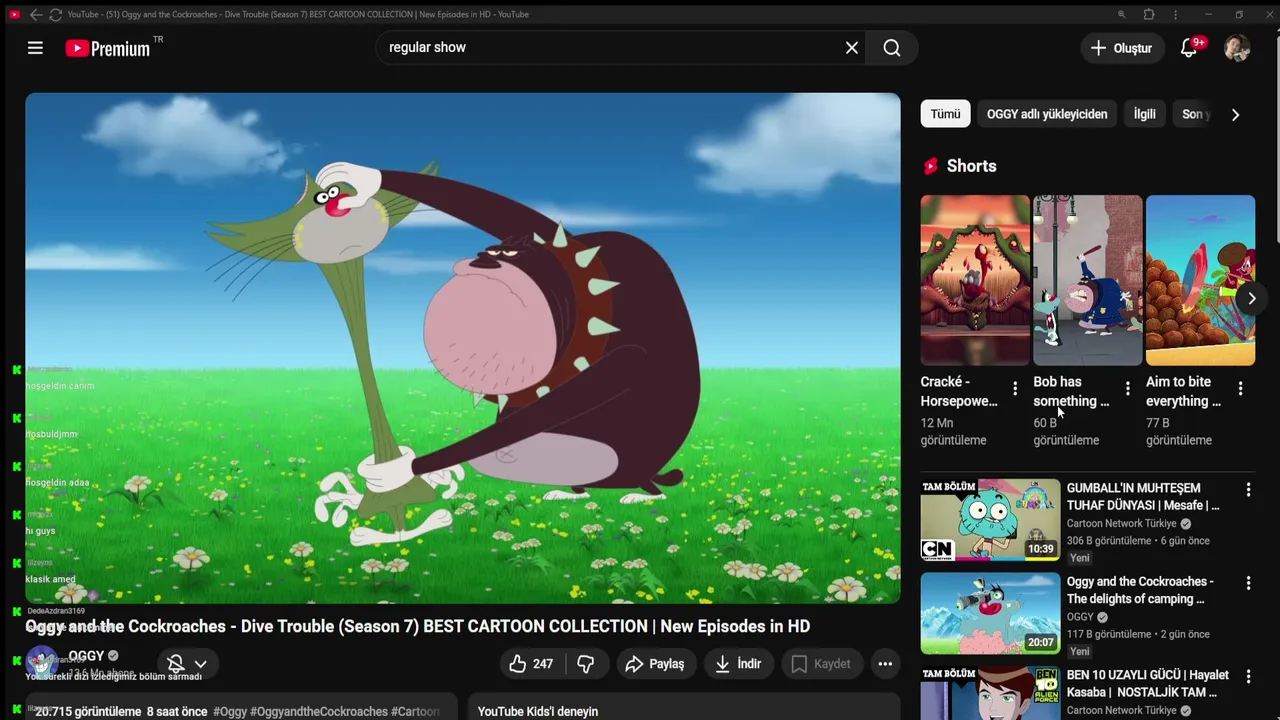This screenshot has width=1280, height=720.
Task: Select the İlgili filter chip
Action: coord(1144,114)
